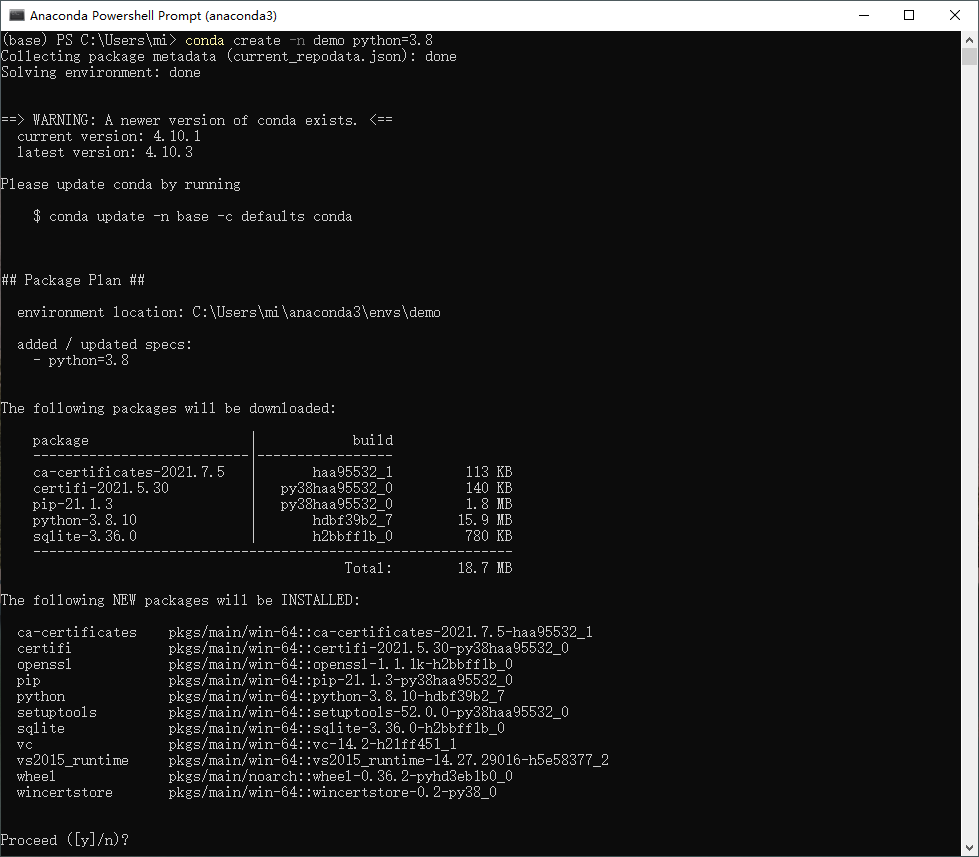The height and width of the screenshot is (857, 979).
Task: Click the empty vertical scrollbar track
Action: click(x=969, y=450)
